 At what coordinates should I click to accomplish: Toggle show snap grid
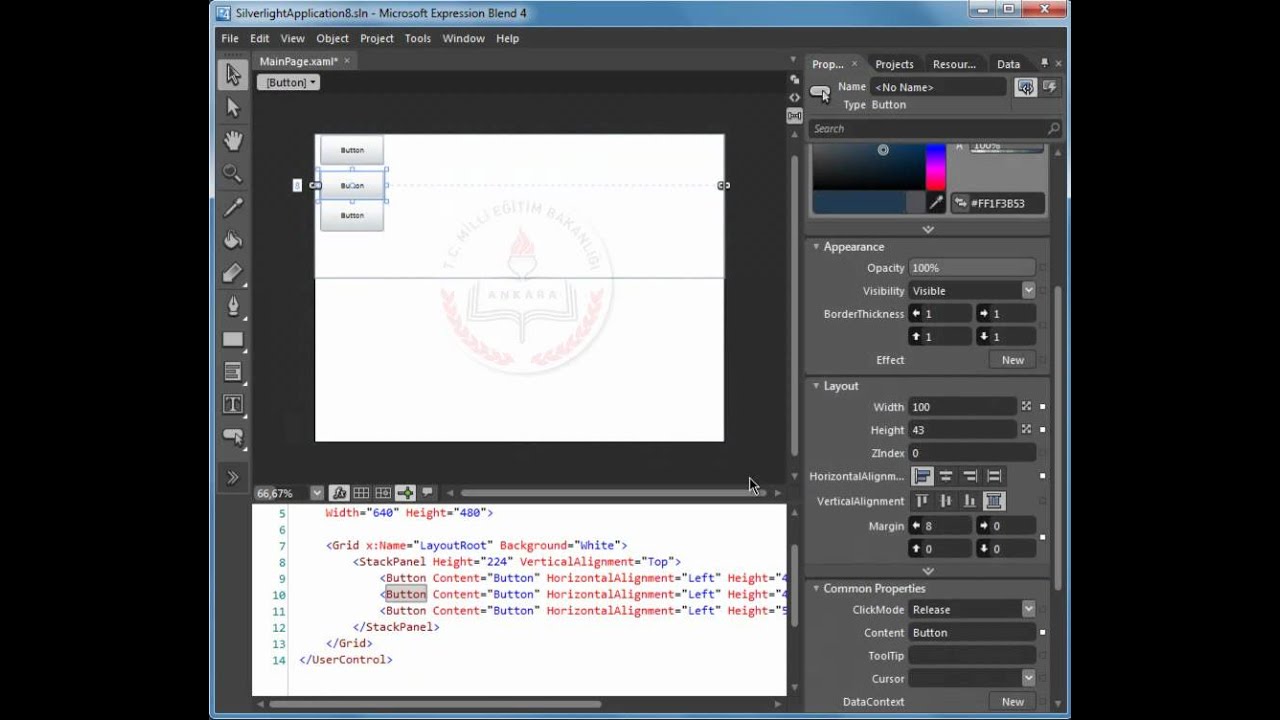pos(361,493)
